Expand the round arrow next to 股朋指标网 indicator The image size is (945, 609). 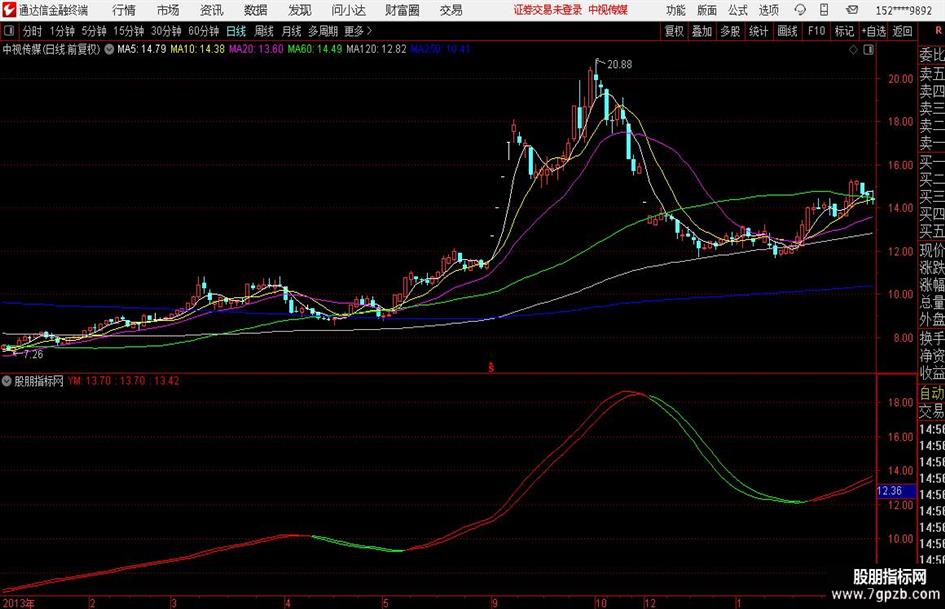tap(7, 381)
